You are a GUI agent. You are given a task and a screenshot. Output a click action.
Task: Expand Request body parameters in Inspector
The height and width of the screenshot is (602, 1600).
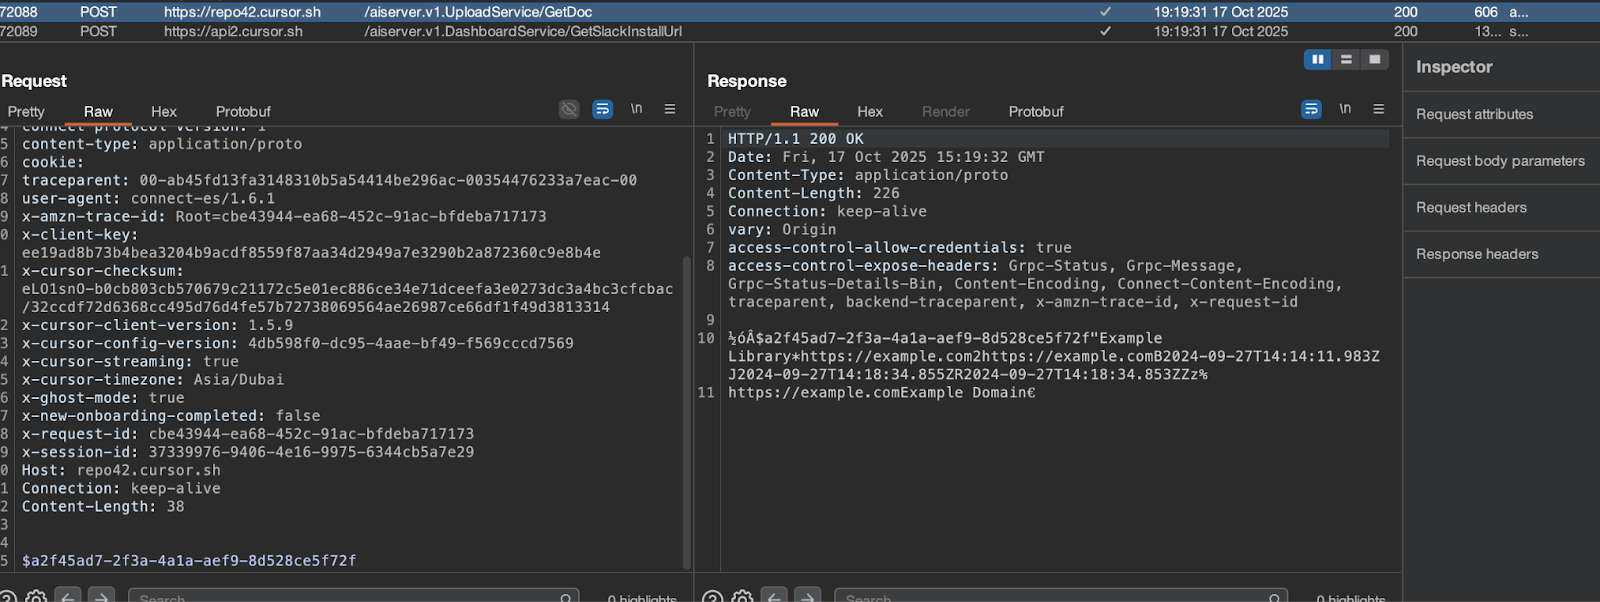(1501, 161)
